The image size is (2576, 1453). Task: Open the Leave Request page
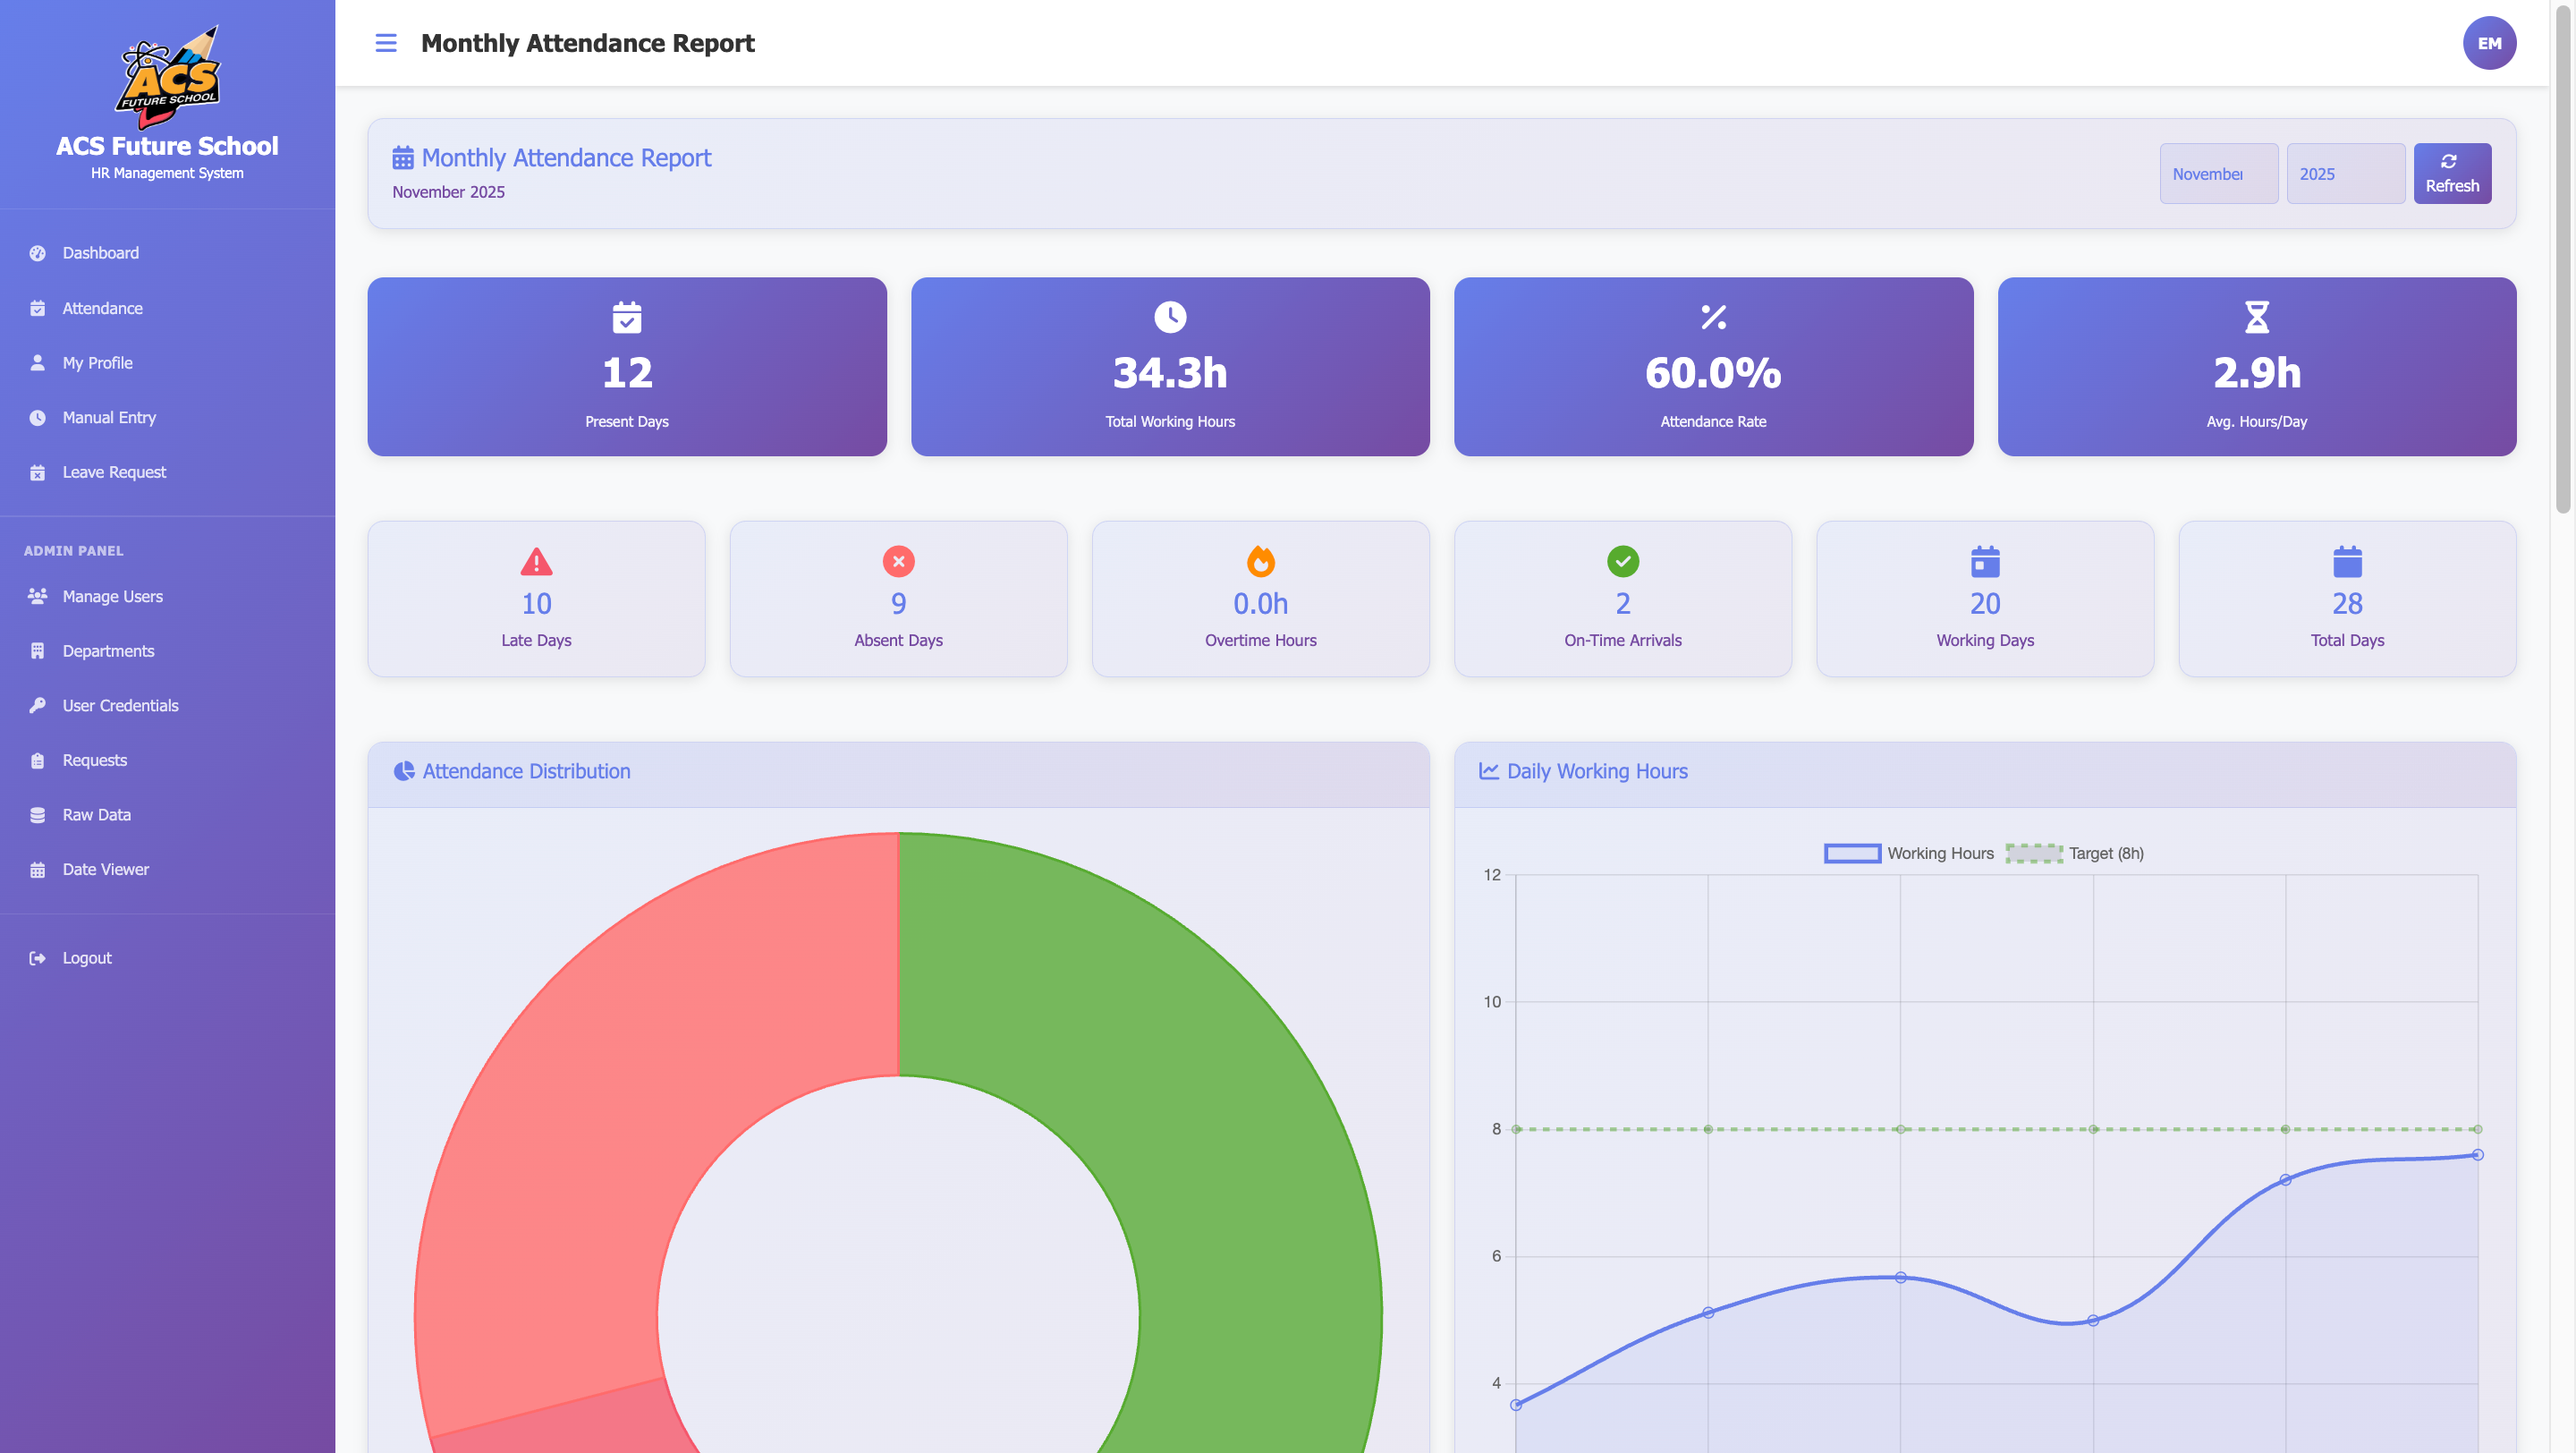[x=114, y=472]
